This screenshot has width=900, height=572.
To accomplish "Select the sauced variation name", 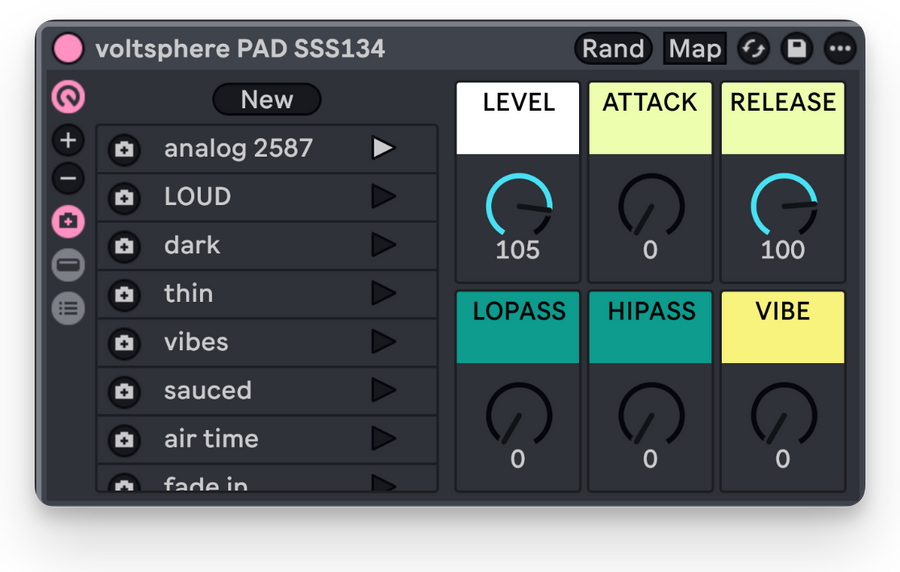I will pos(208,391).
